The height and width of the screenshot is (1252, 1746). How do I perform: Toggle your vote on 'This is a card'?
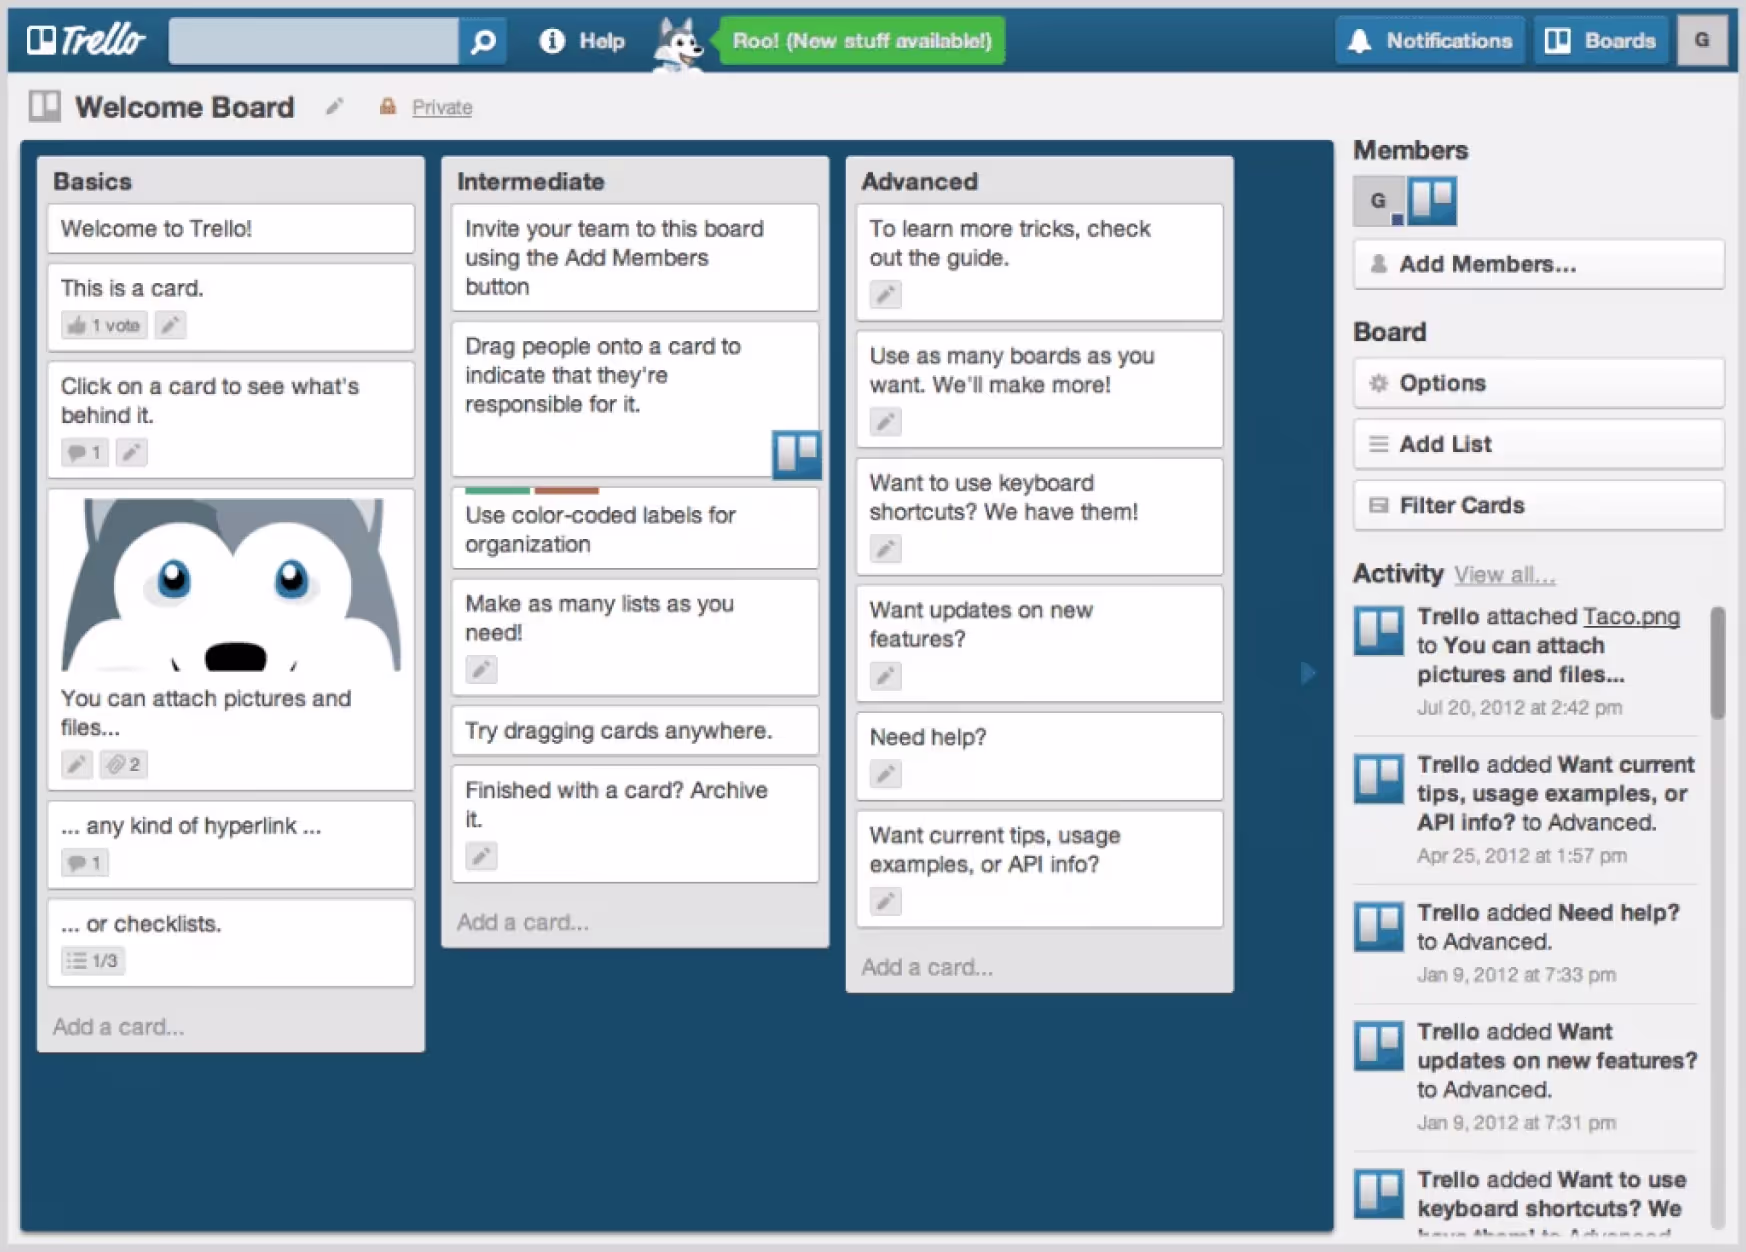coord(102,324)
